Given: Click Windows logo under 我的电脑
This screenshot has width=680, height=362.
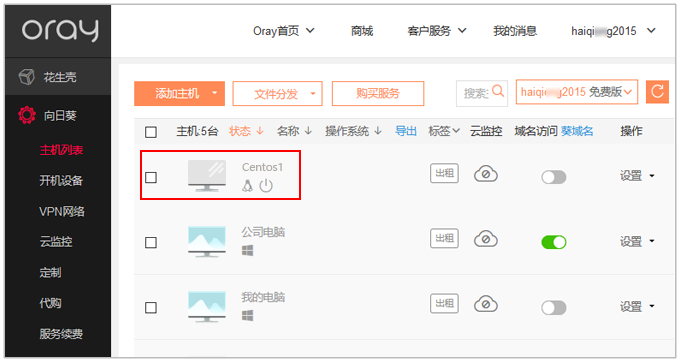Looking at the screenshot, I should [x=247, y=316].
